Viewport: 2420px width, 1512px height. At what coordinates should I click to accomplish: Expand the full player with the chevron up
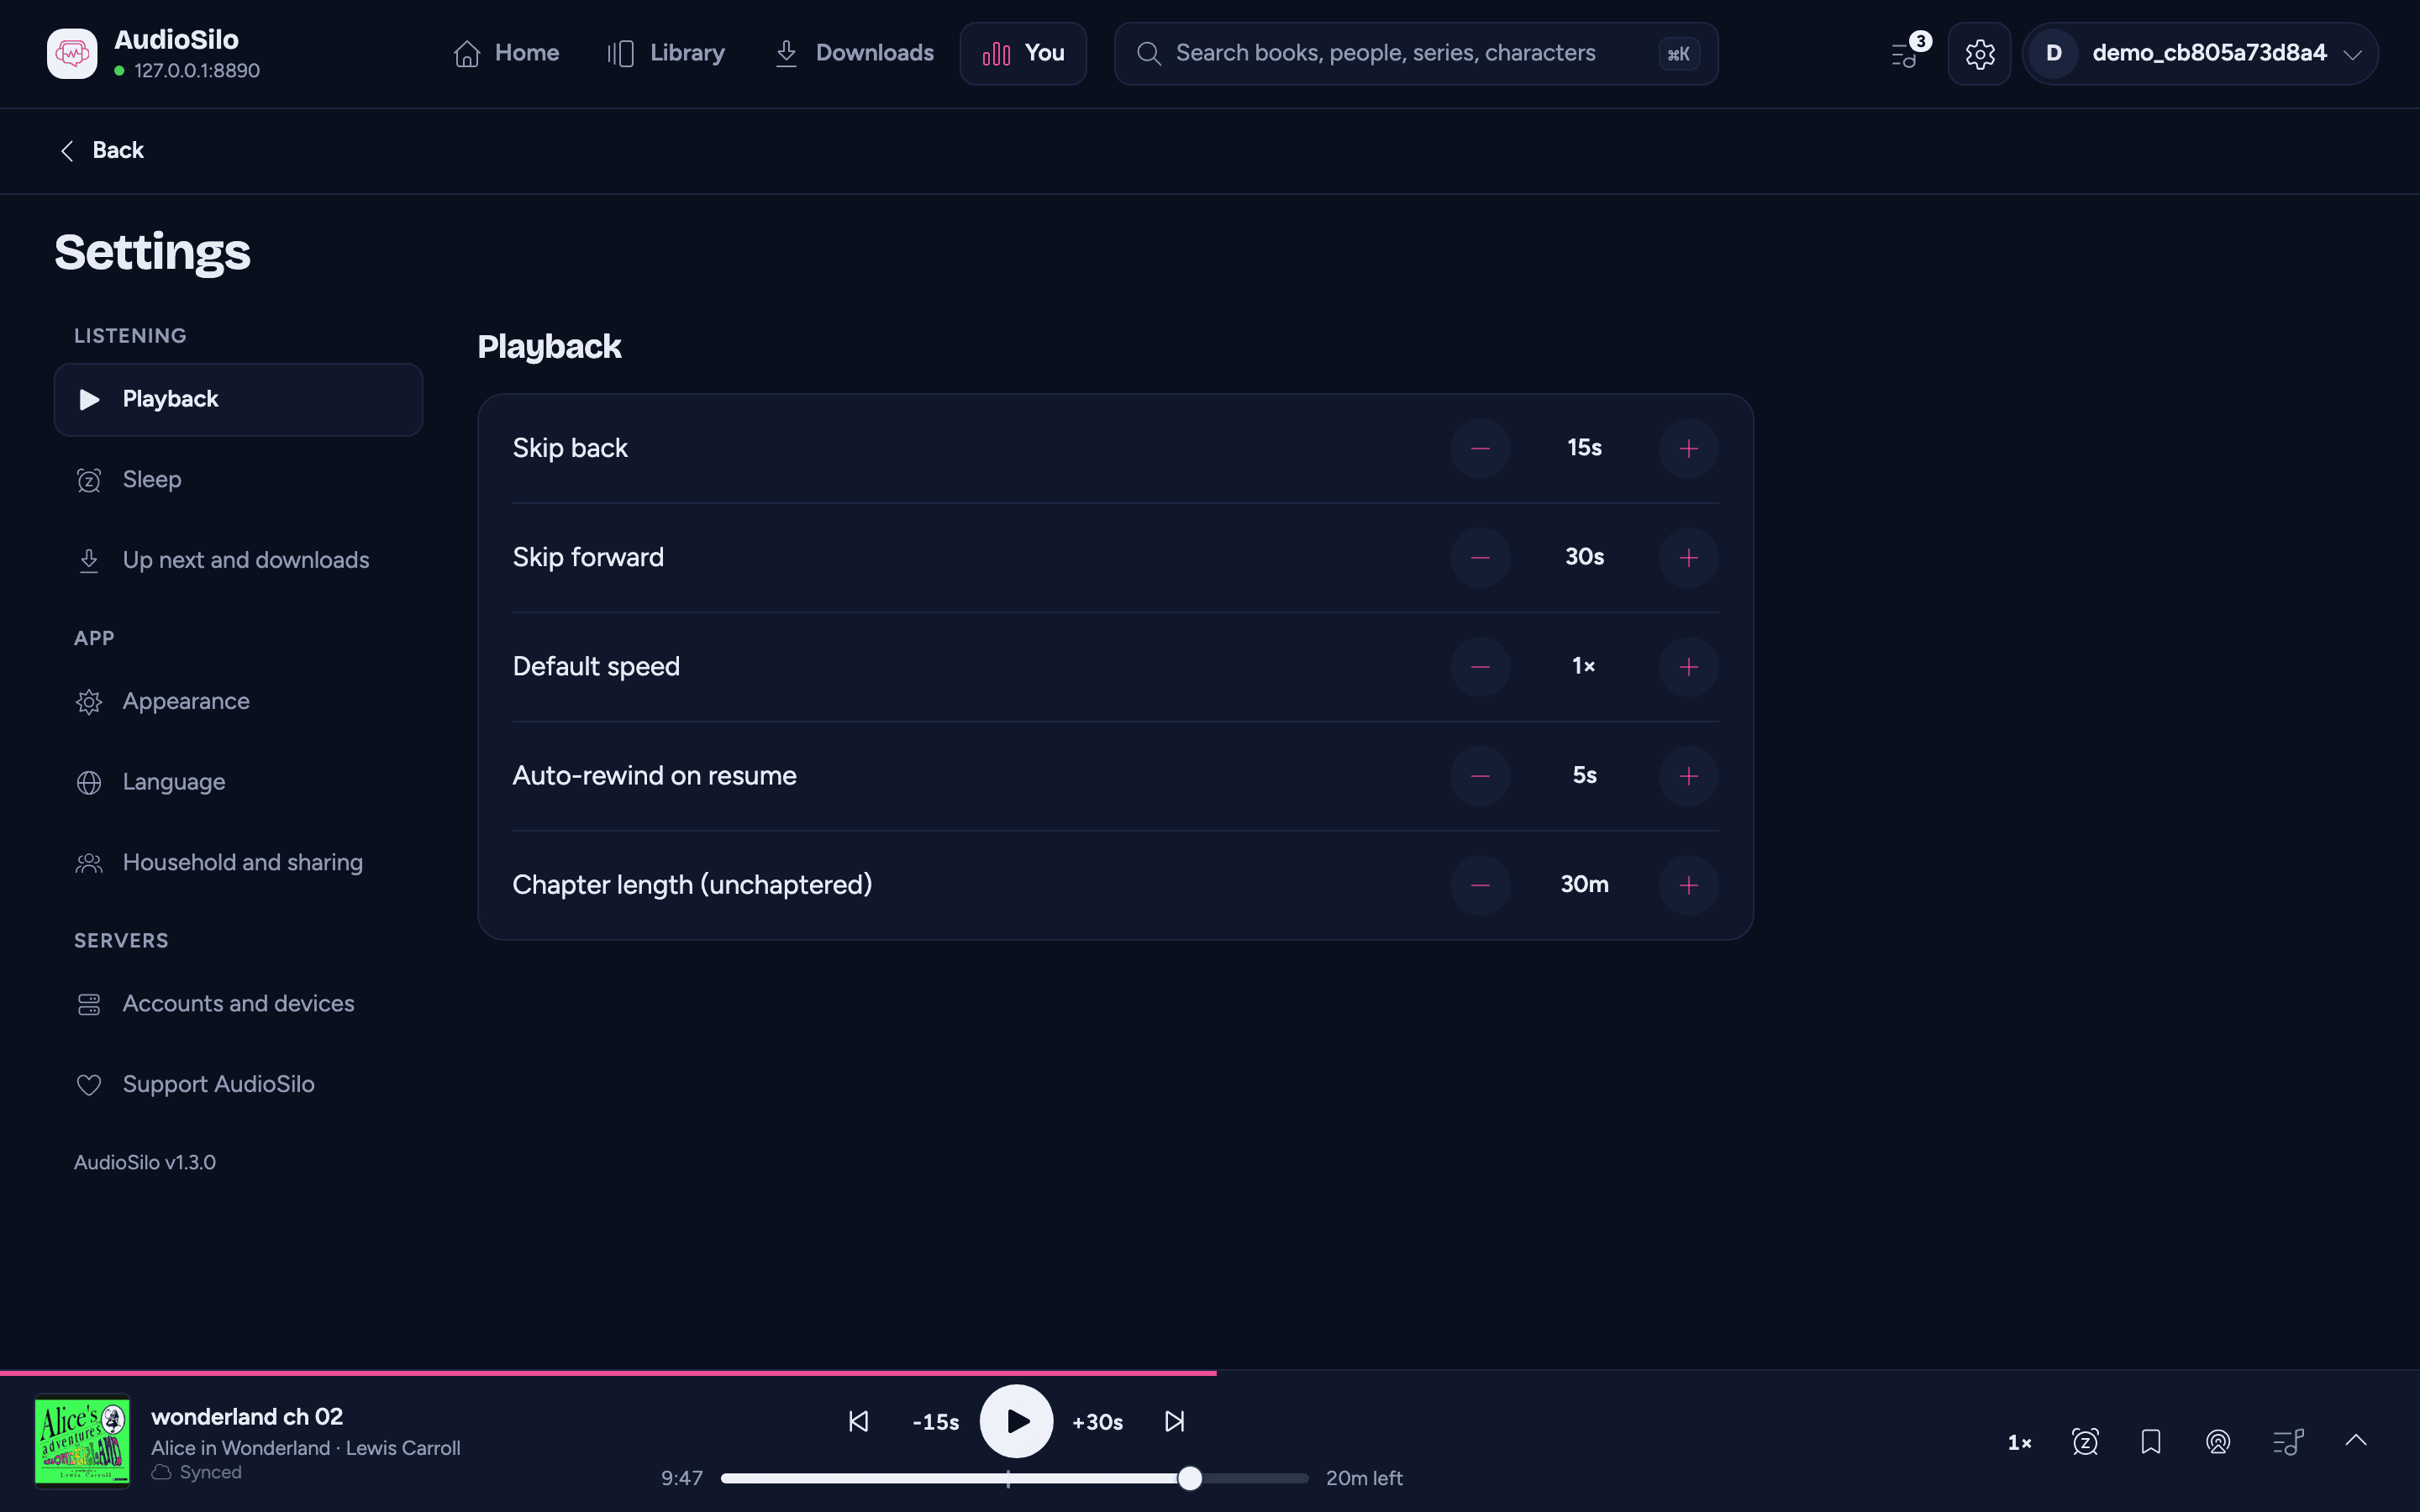tap(2356, 1440)
